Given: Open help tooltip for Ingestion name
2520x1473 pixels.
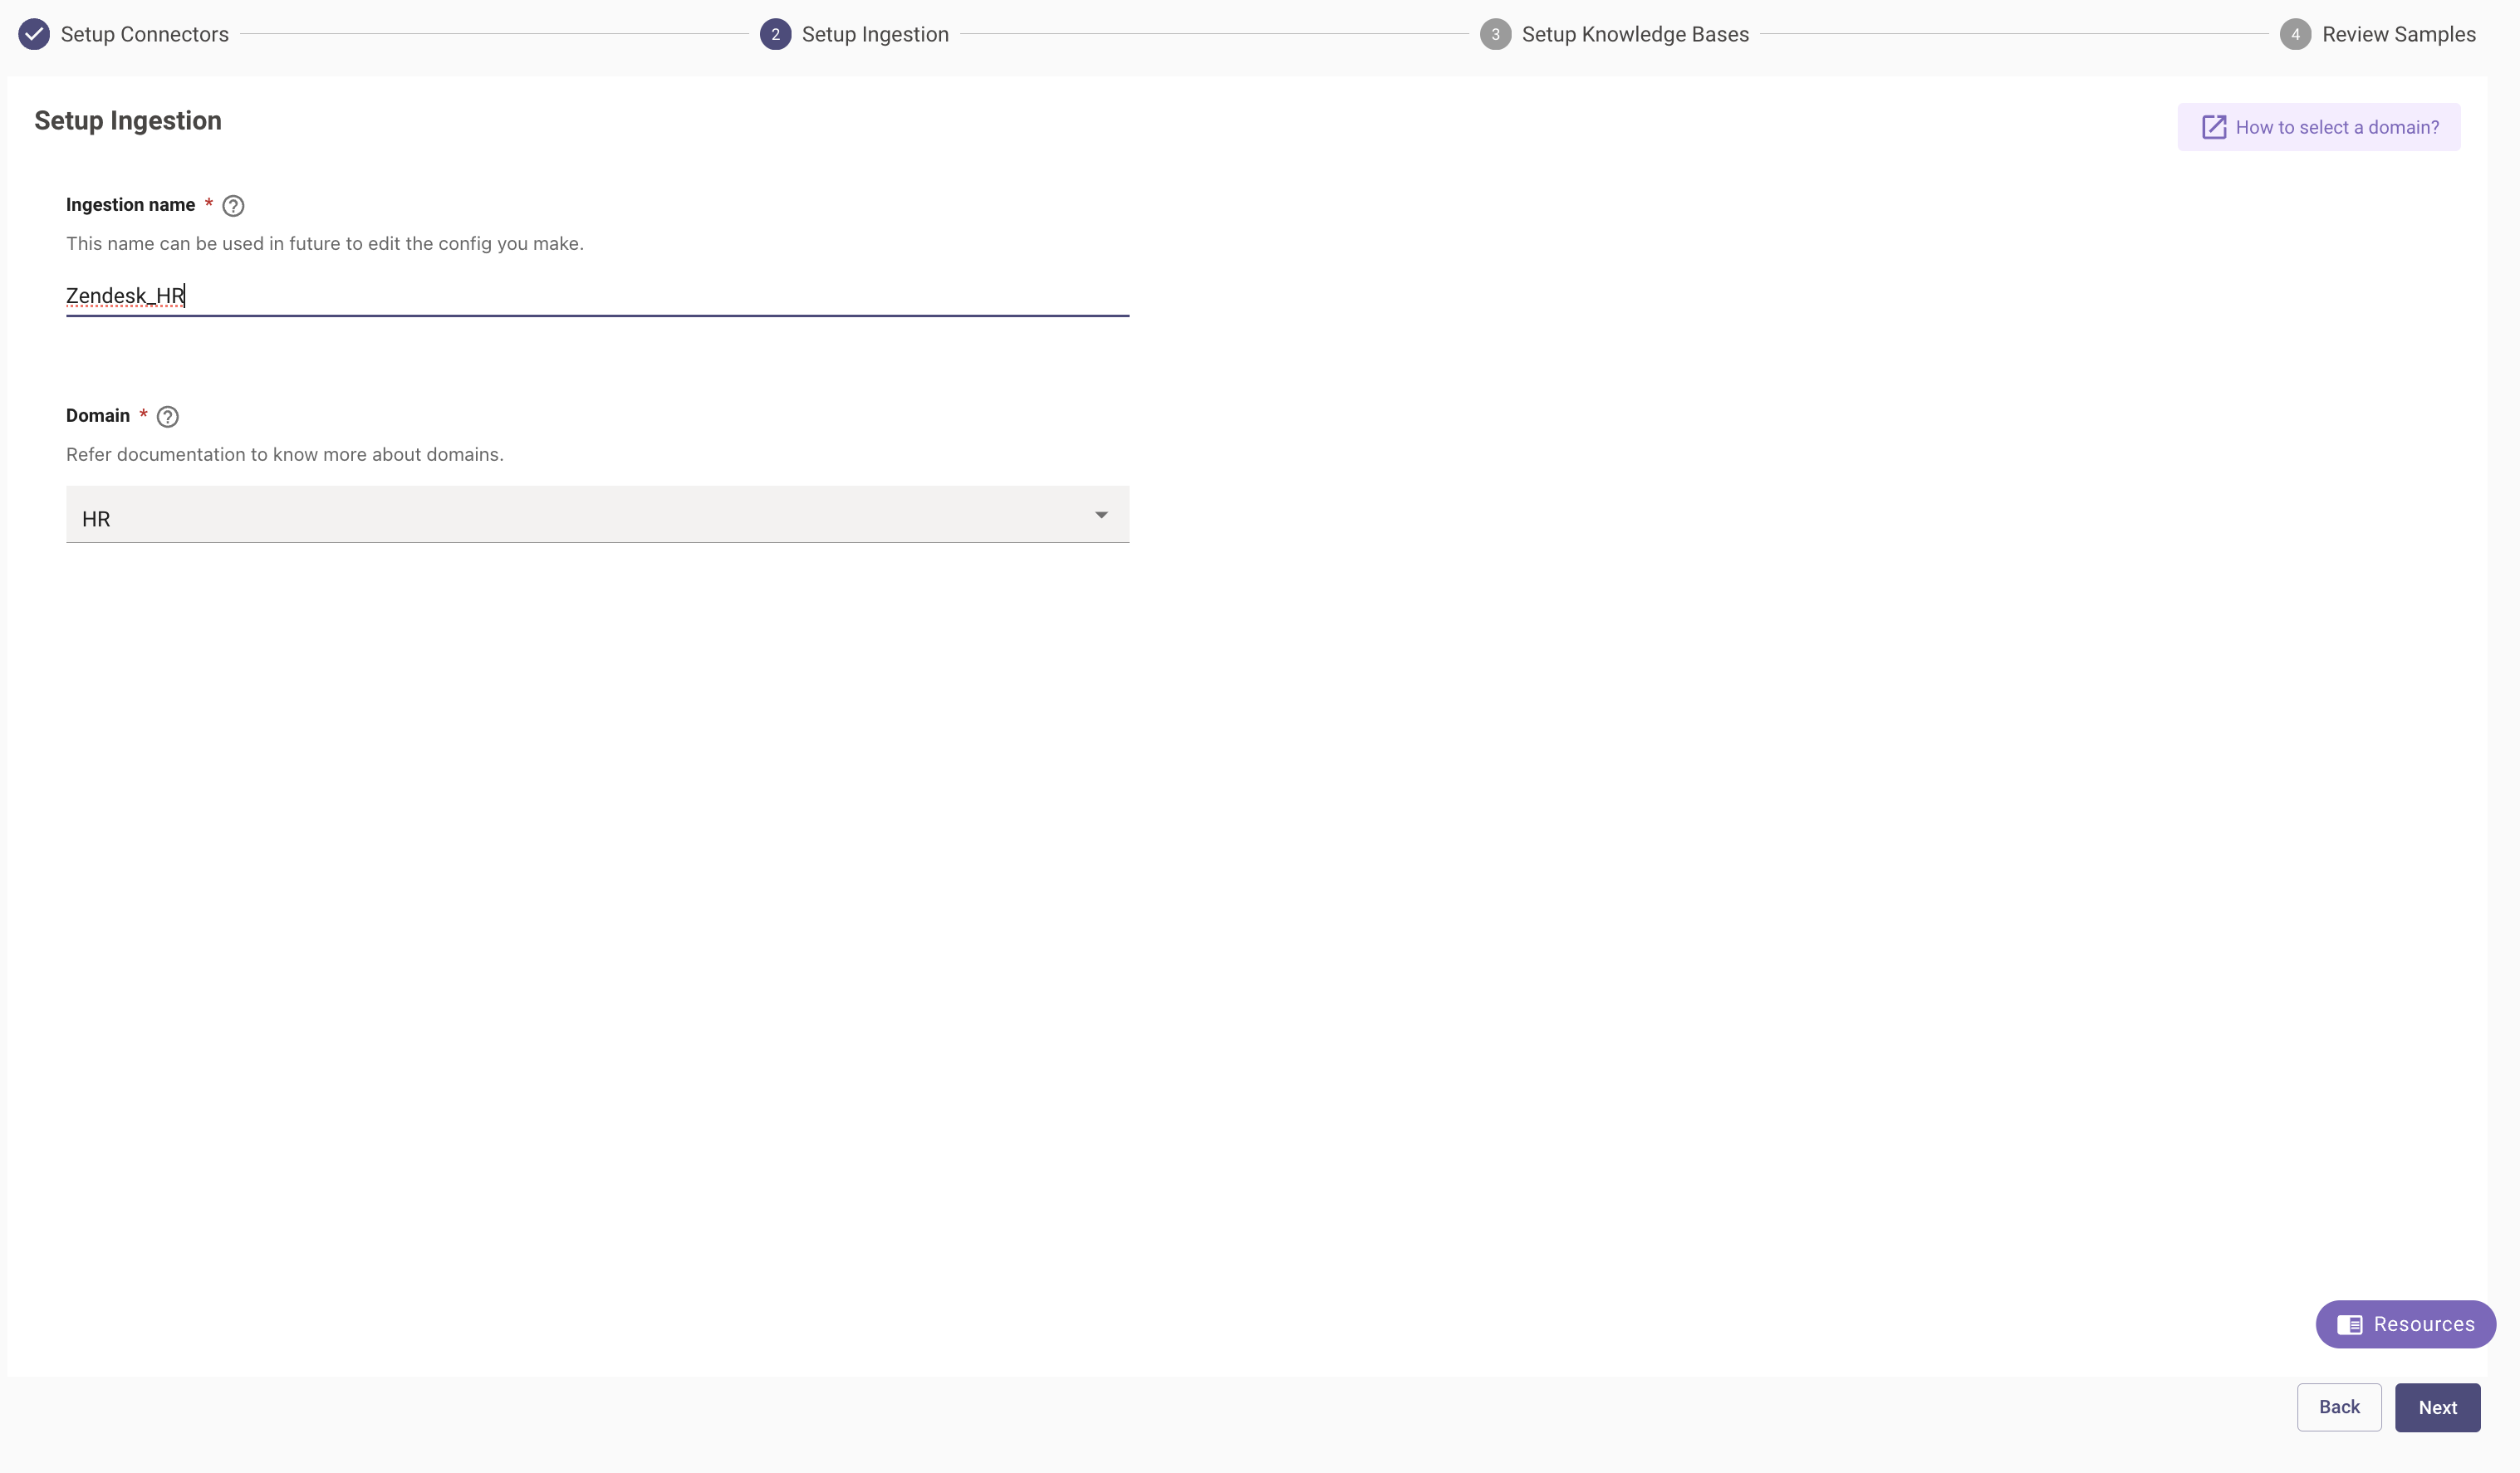Looking at the screenshot, I should (x=233, y=206).
